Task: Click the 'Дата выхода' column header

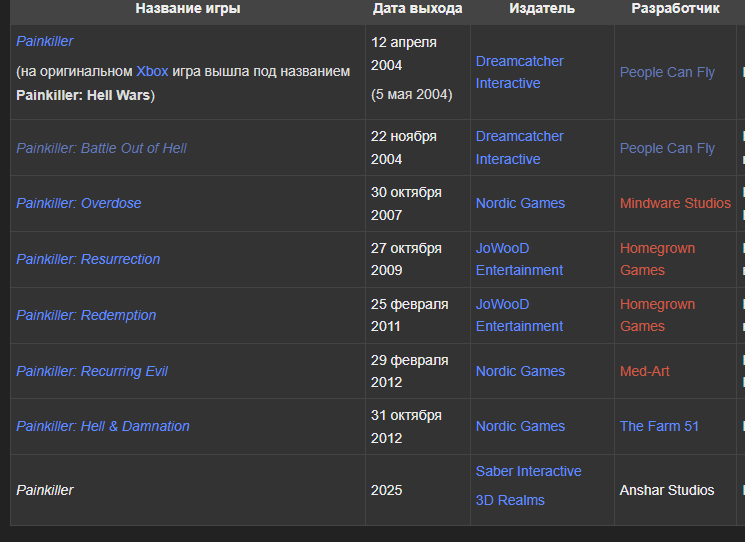Action: coord(417,9)
